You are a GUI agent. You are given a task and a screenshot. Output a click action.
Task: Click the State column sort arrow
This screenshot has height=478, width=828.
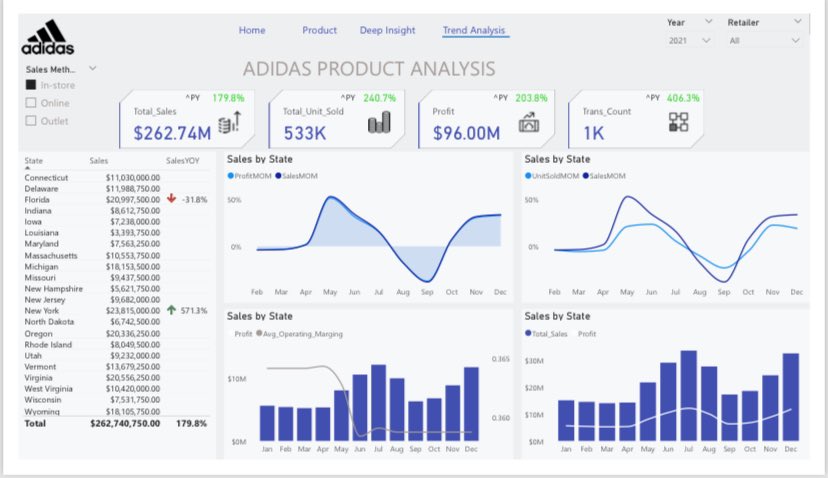(27, 168)
